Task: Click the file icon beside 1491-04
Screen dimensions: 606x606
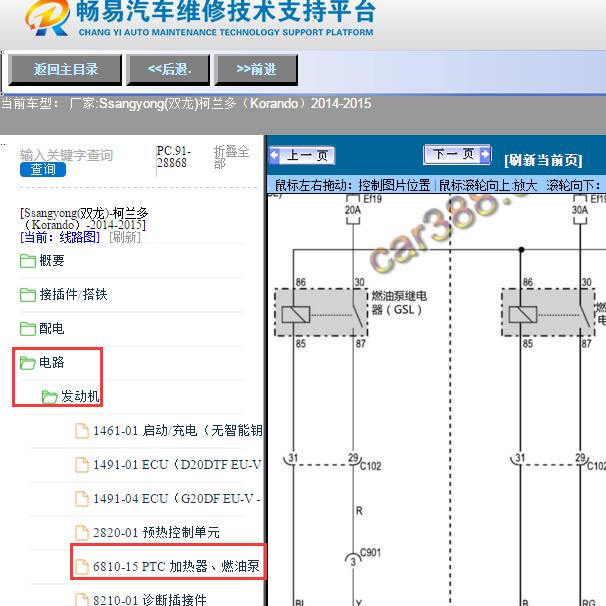Action: (82, 499)
